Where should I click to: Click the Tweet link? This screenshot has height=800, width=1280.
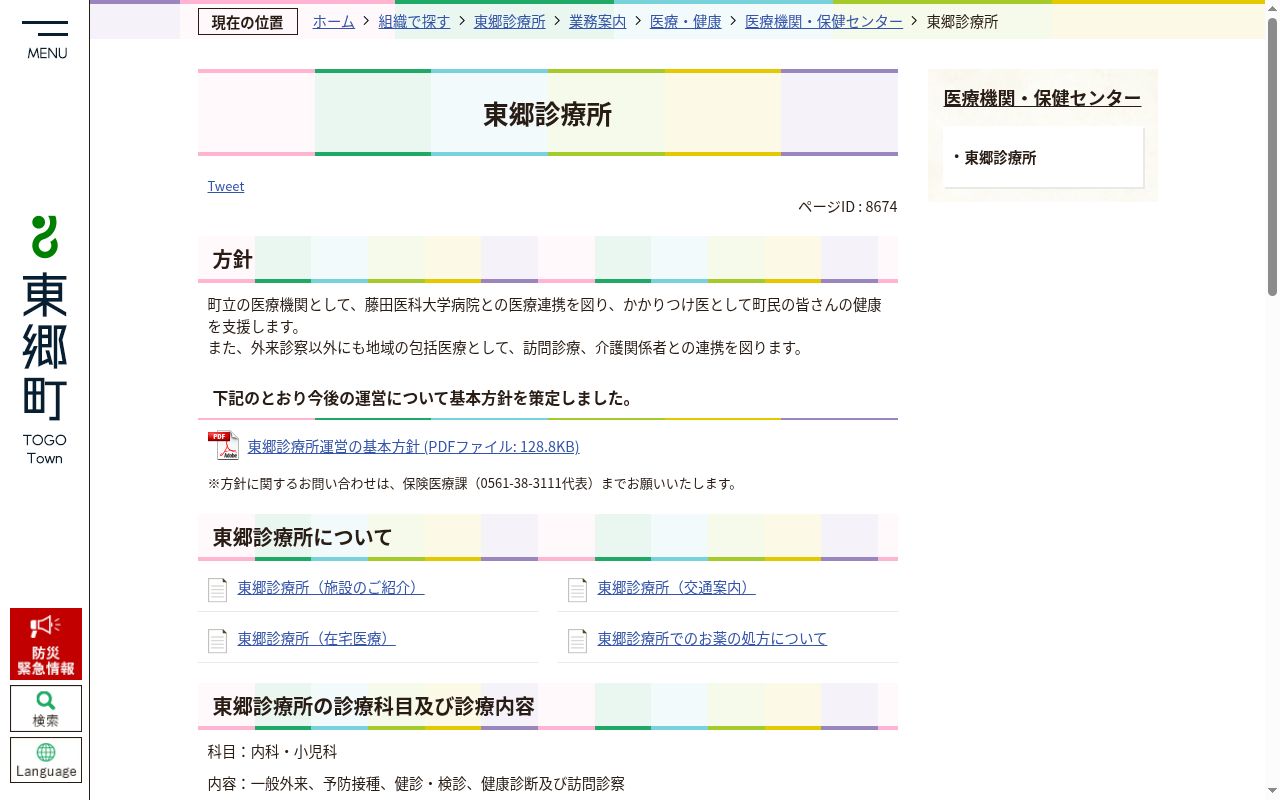(x=226, y=186)
